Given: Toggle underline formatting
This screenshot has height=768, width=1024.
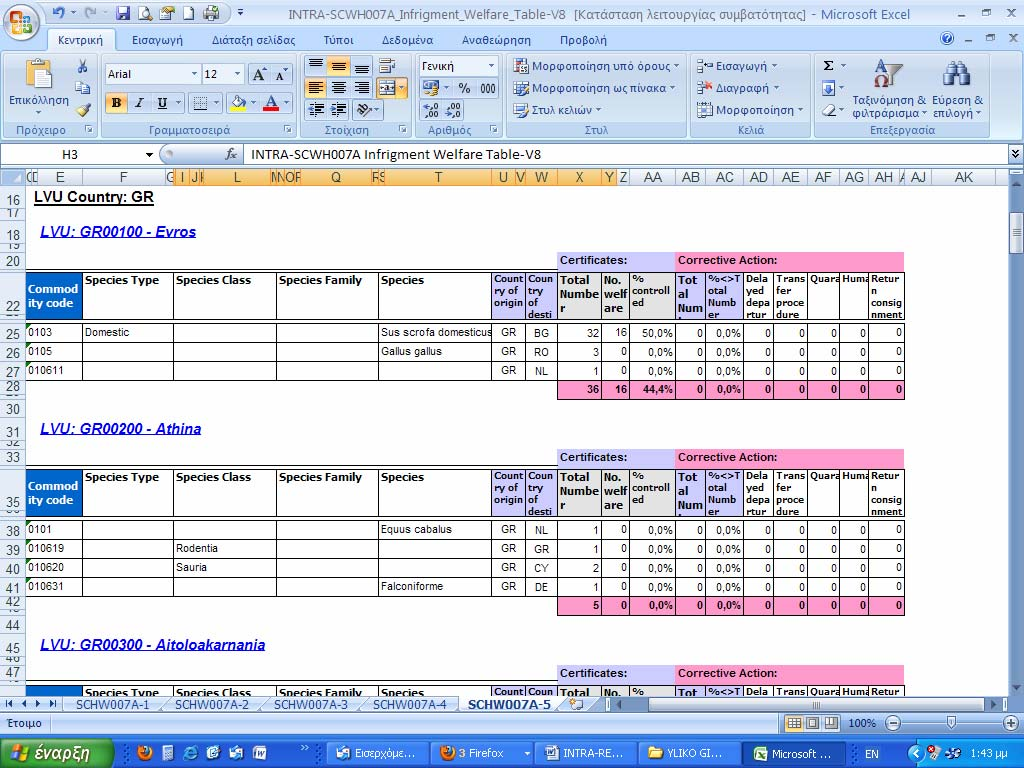Looking at the screenshot, I should 162,103.
